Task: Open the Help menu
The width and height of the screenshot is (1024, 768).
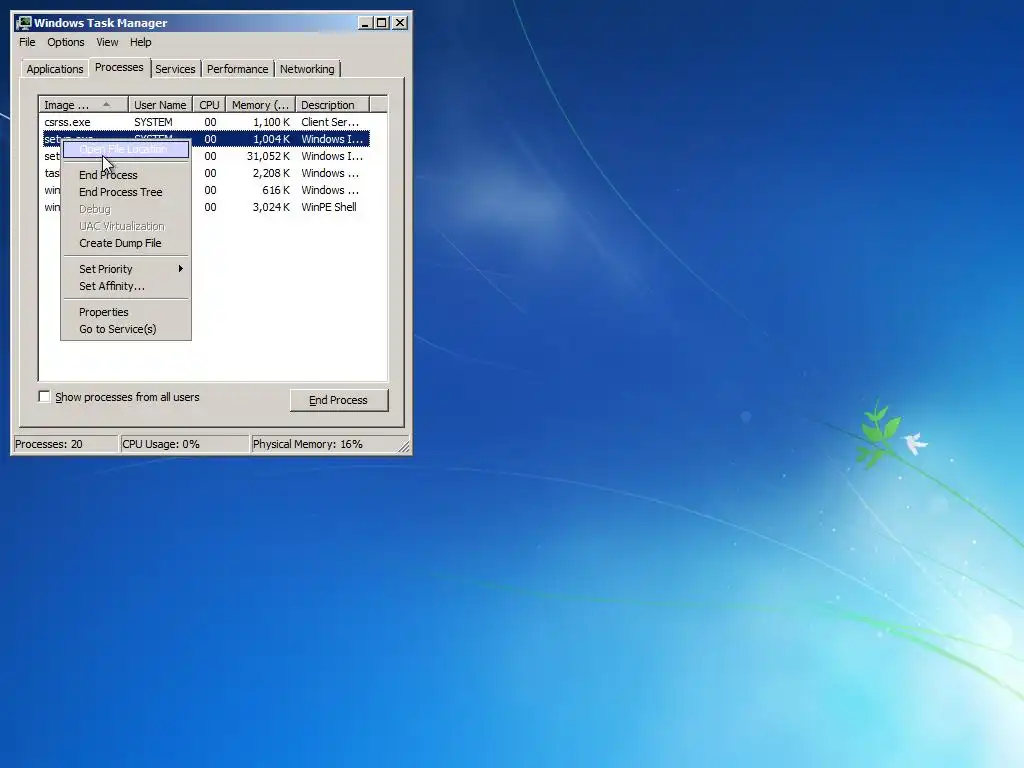Action: click(140, 42)
